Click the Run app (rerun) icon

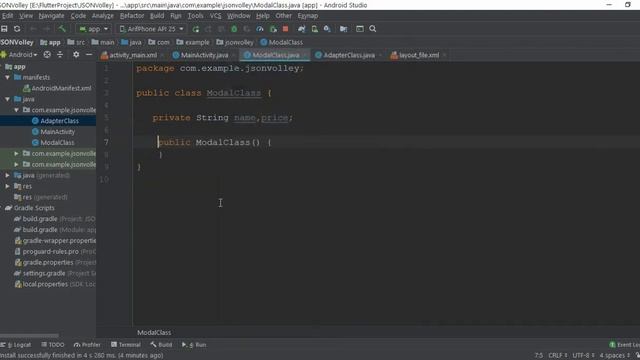196,29
